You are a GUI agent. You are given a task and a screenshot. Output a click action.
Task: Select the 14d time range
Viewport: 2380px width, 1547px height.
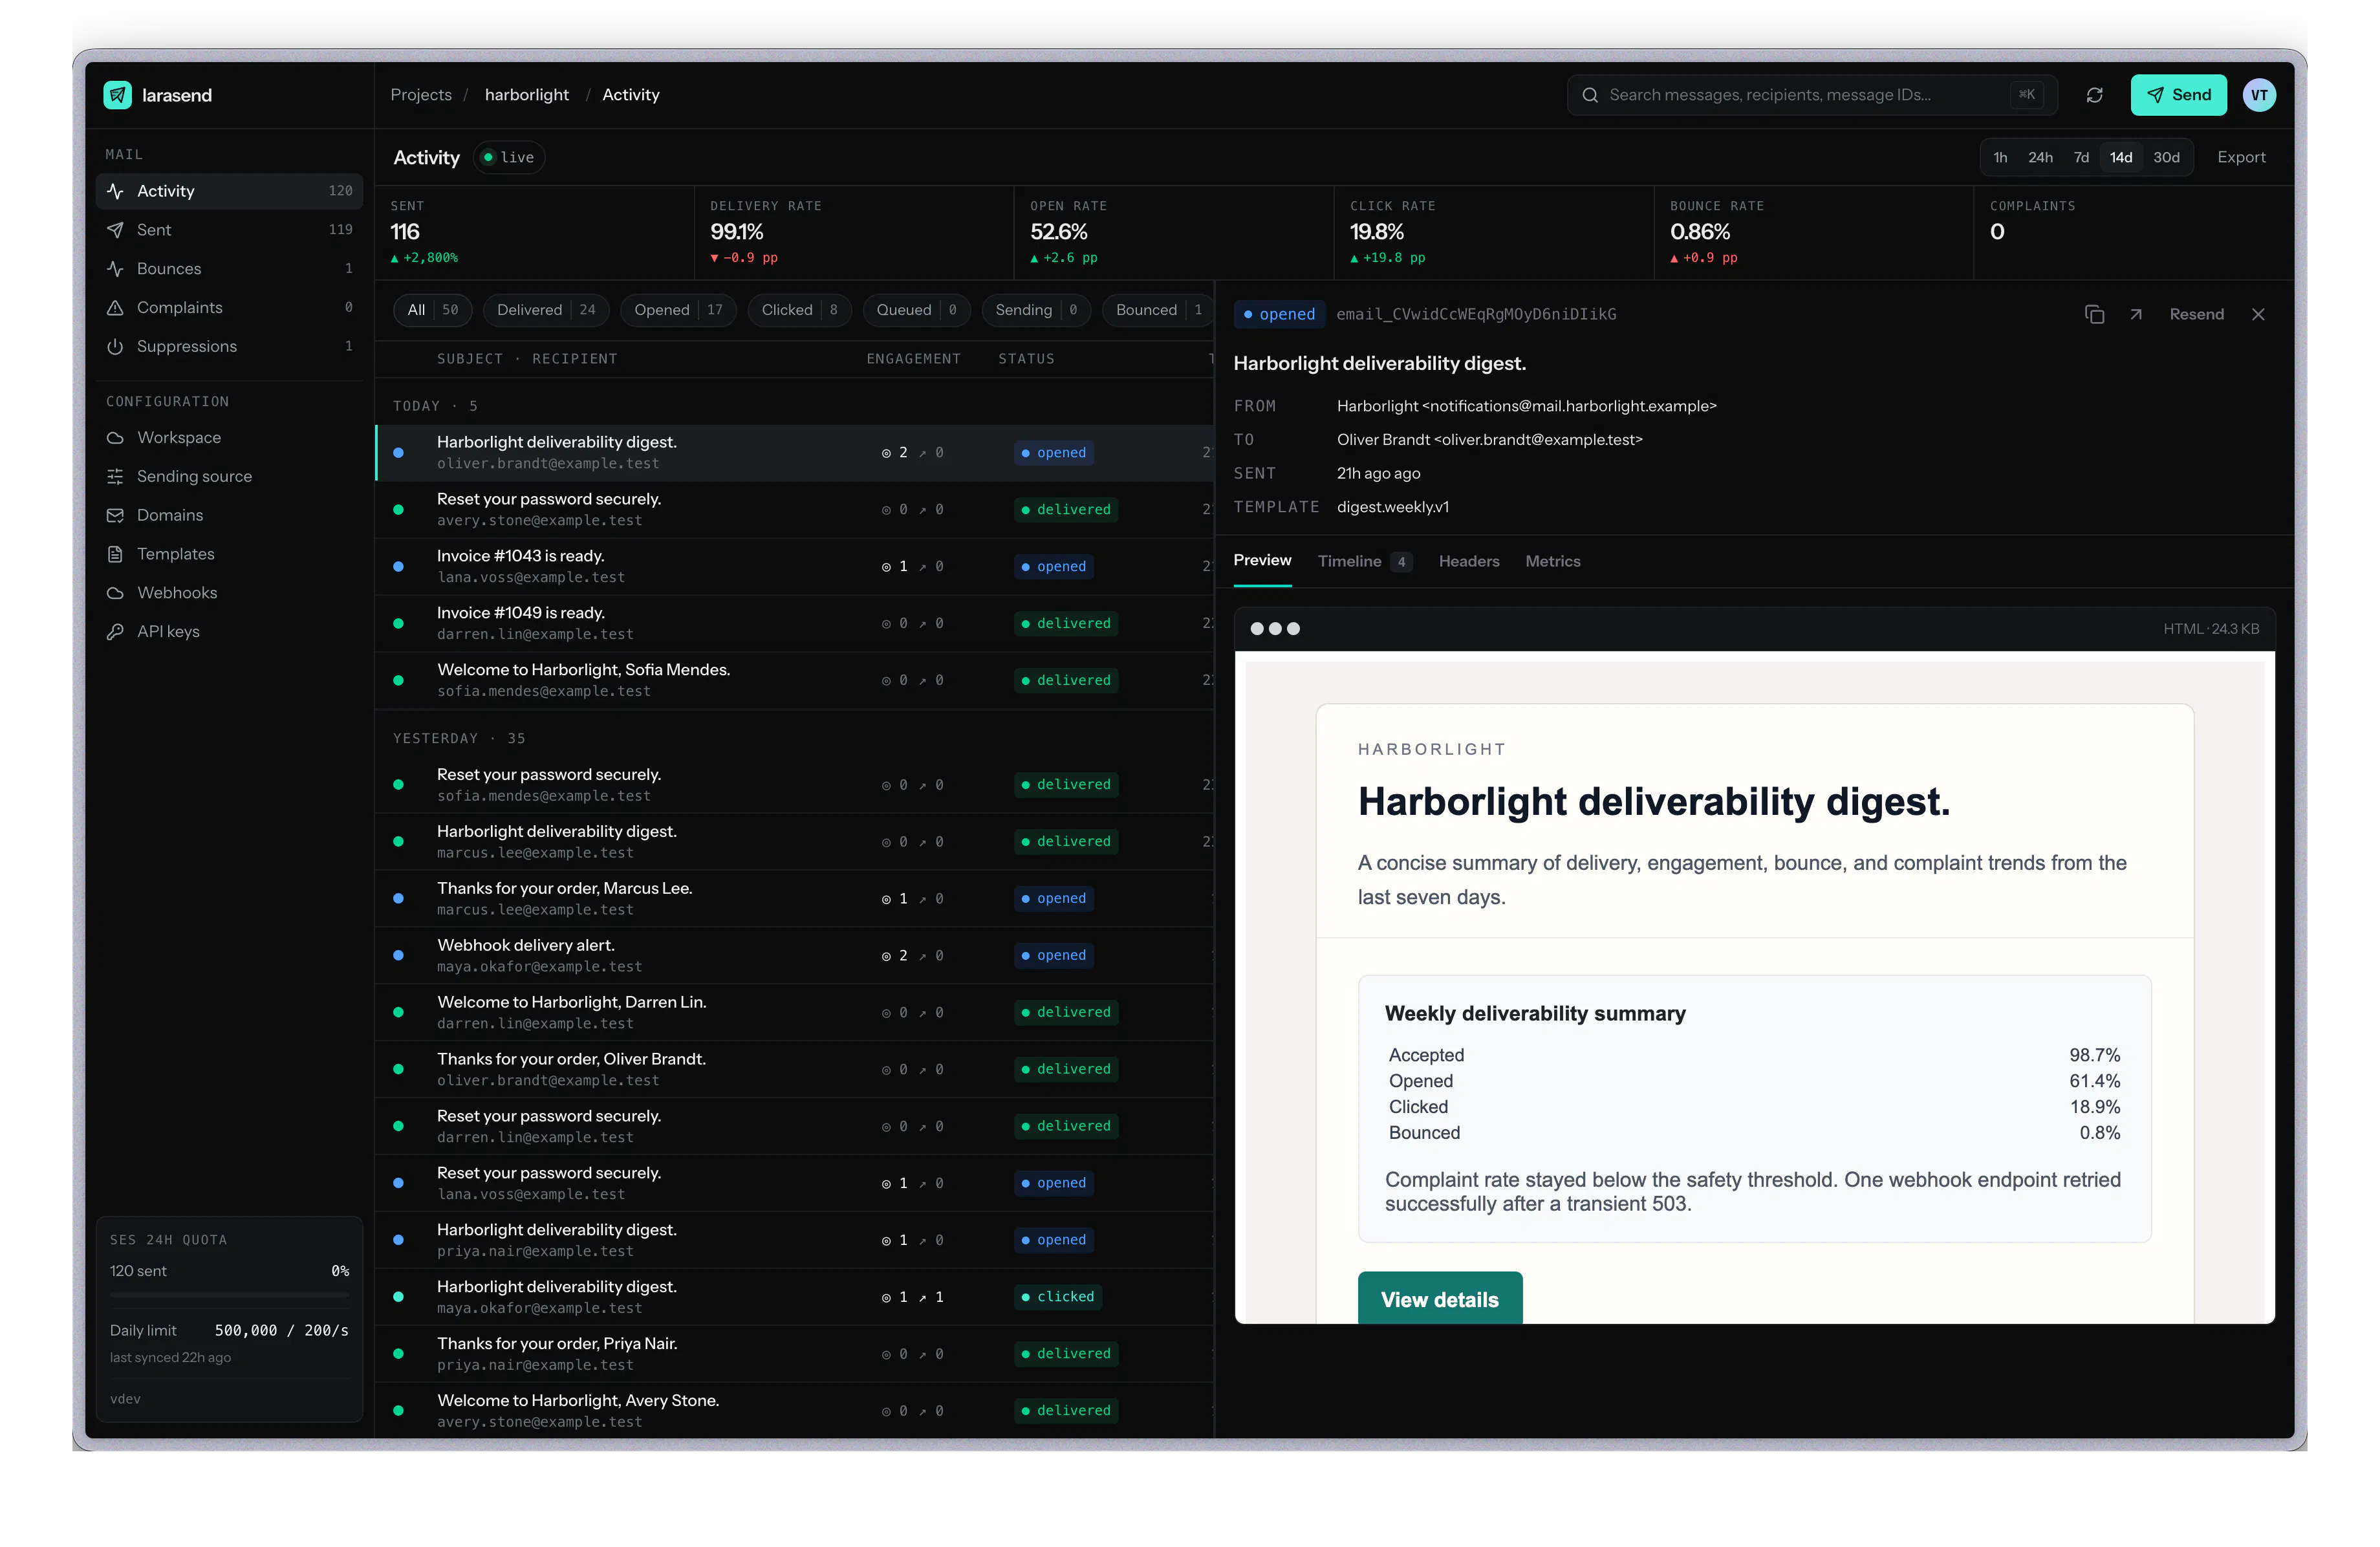2121,157
